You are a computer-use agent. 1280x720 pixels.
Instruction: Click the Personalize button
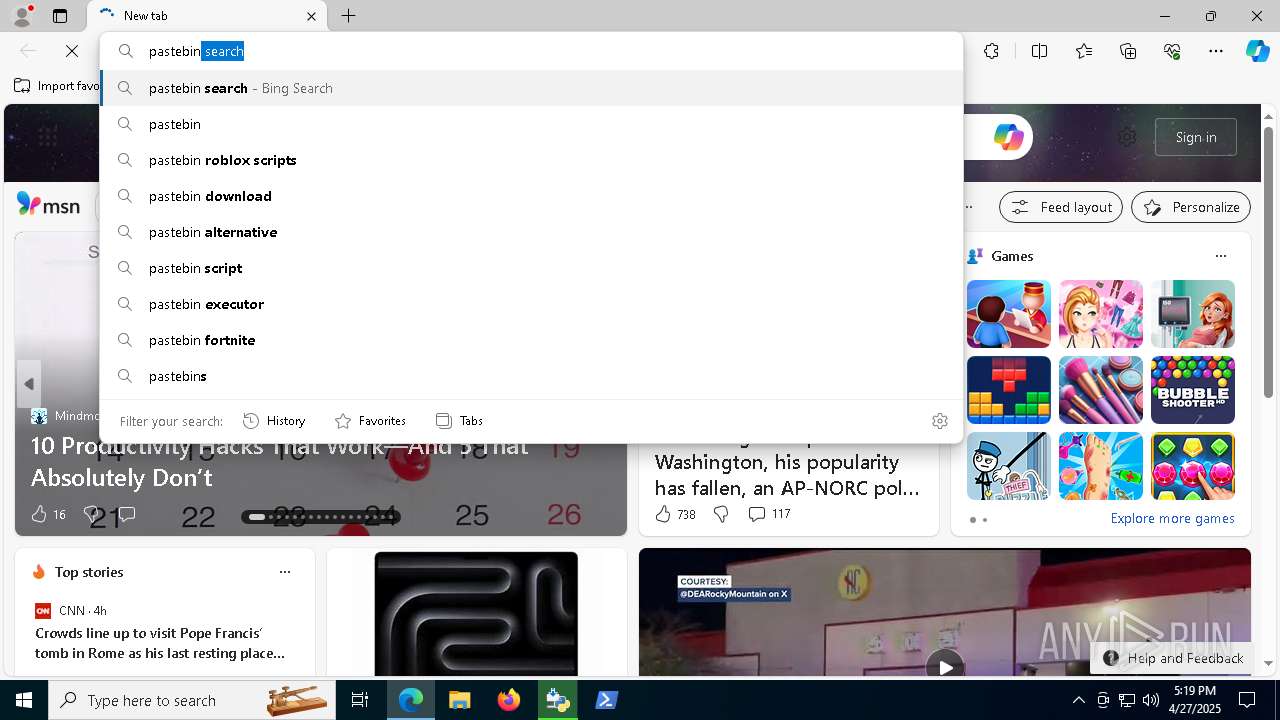(x=1191, y=207)
